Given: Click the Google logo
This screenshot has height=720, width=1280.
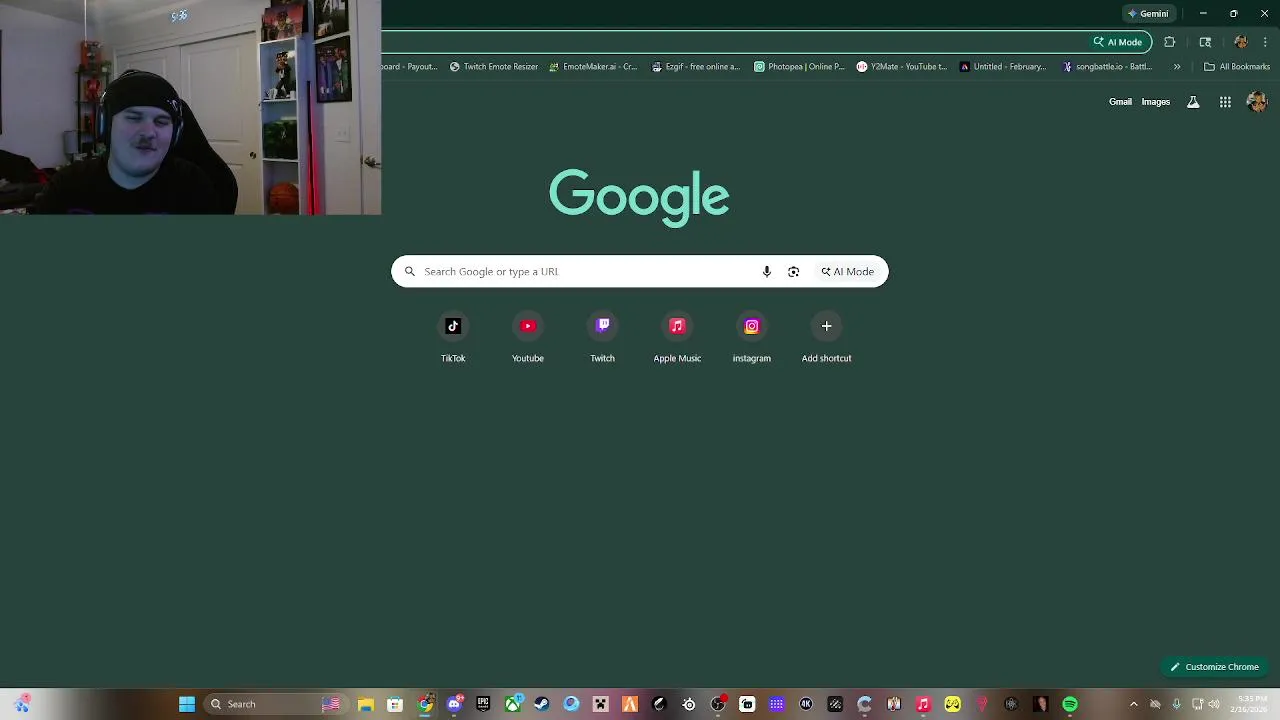Looking at the screenshot, I should [x=639, y=197].
